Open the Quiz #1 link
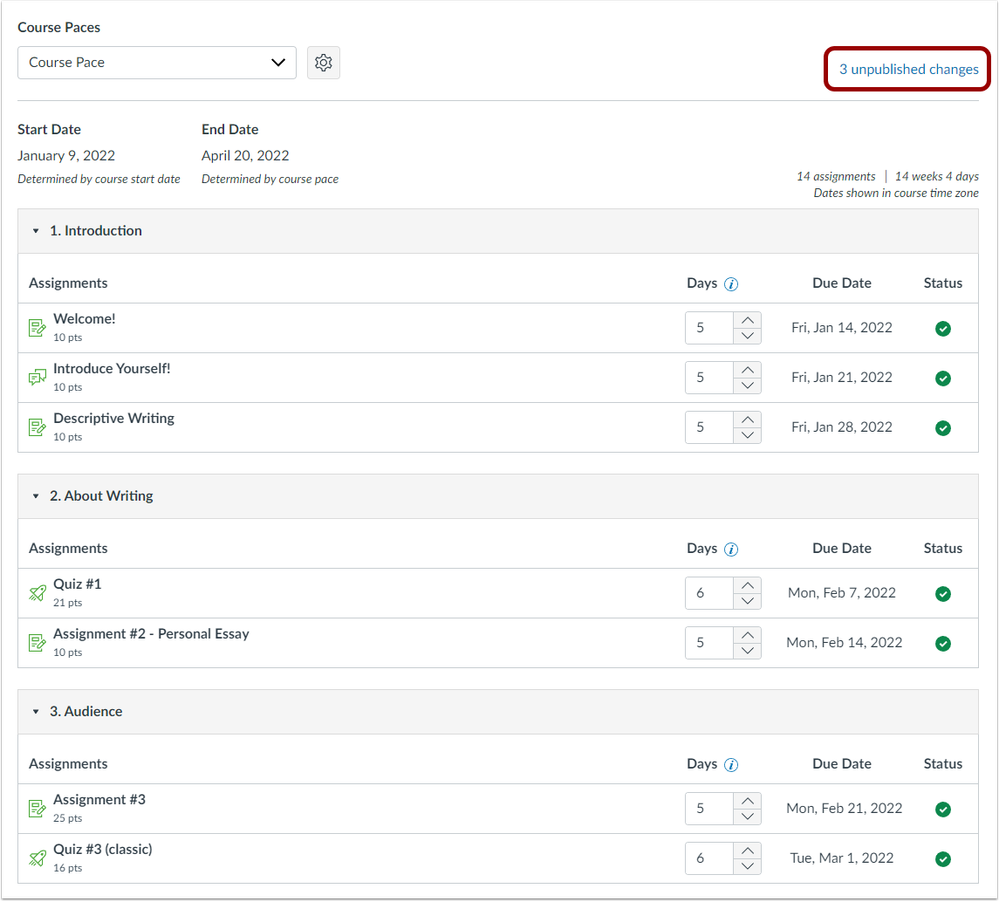 tap(77, 584)
